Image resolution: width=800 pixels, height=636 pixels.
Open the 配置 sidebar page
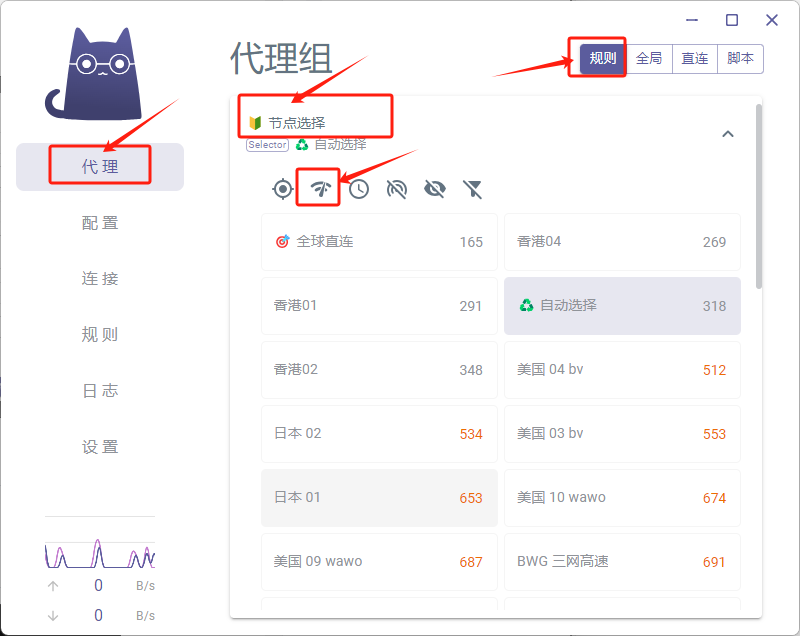tap(100, 223)
